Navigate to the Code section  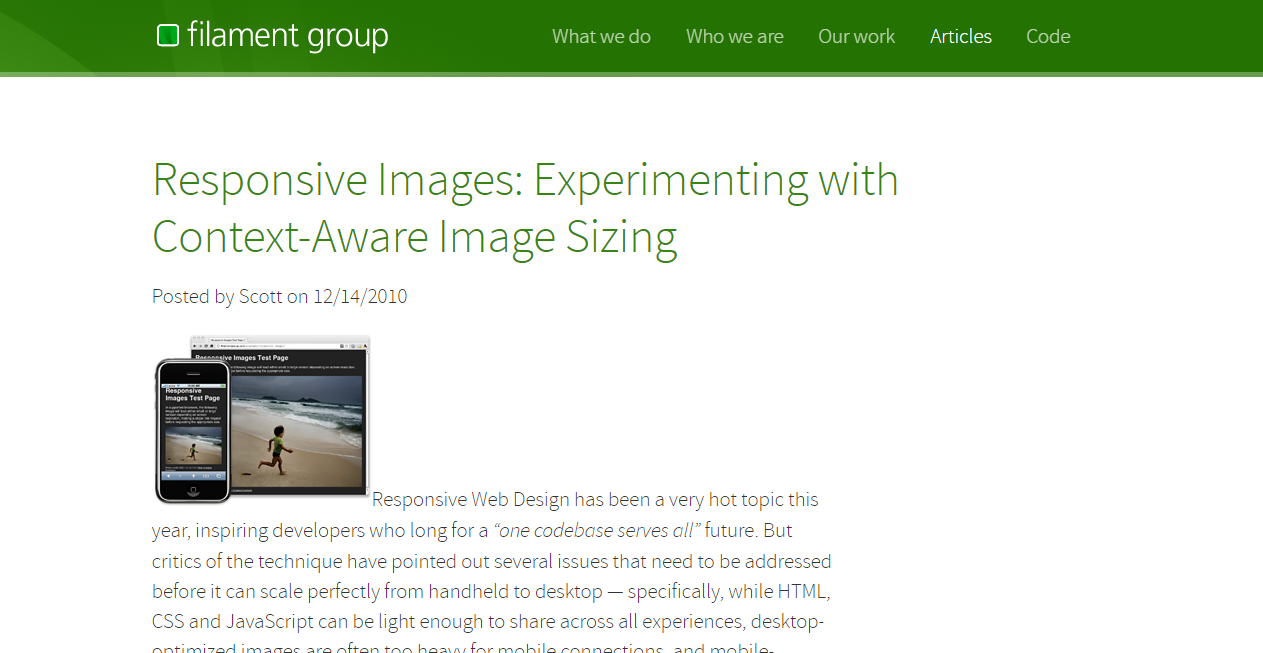pyautogui.click(x=1048, y=37)
